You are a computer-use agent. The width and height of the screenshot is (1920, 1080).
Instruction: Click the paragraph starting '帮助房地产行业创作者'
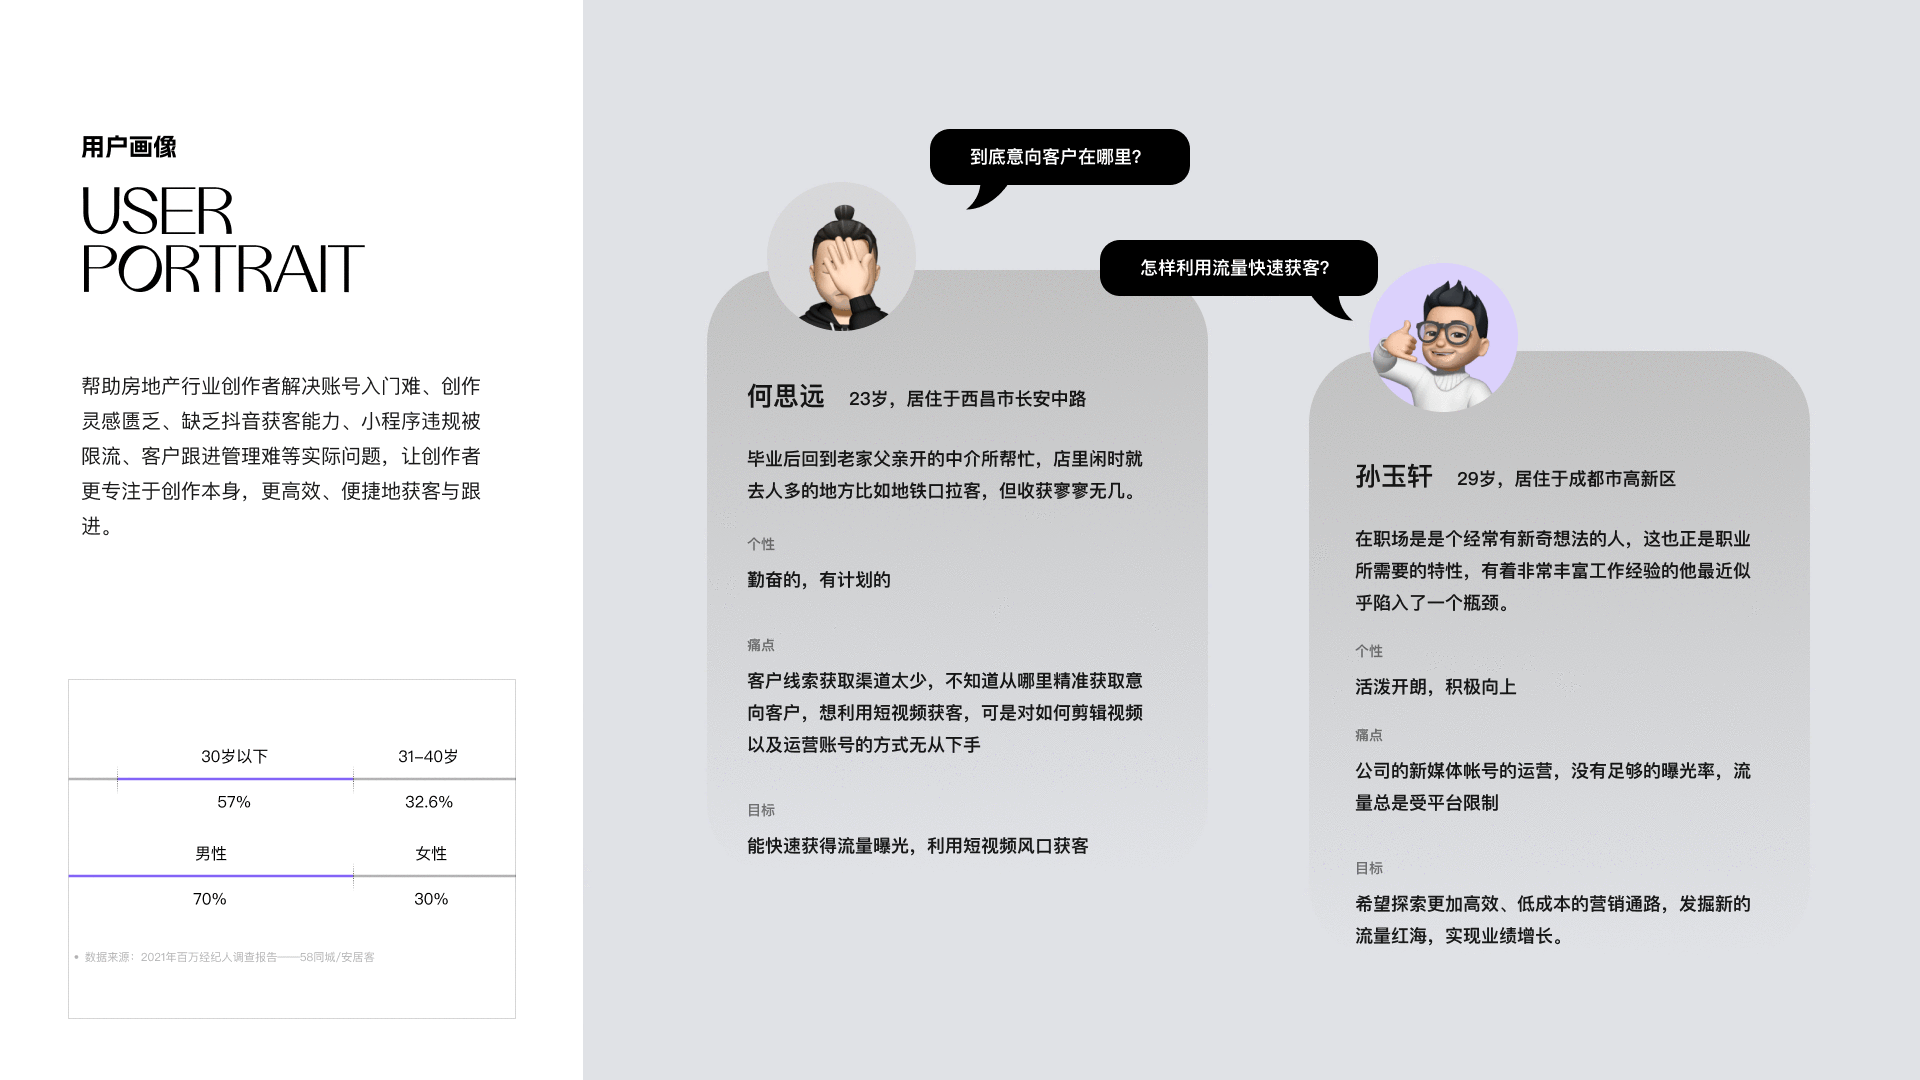point(281,456)
